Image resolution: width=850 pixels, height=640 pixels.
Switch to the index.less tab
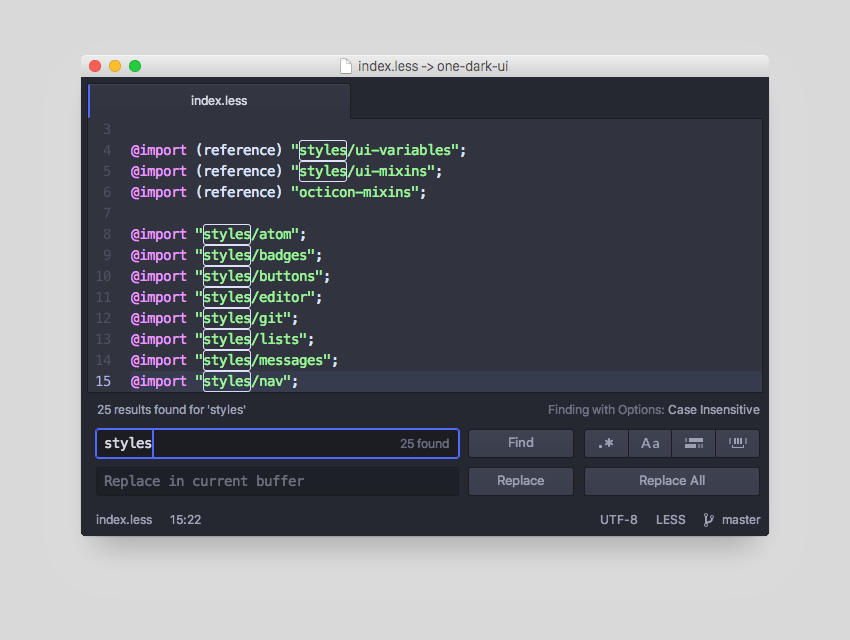(219, 101)
